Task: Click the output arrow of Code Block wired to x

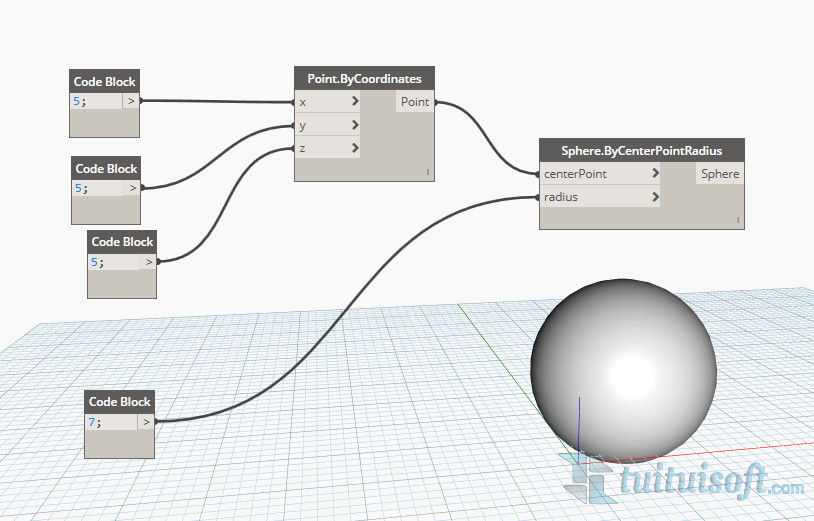Action: coord(131,101)
